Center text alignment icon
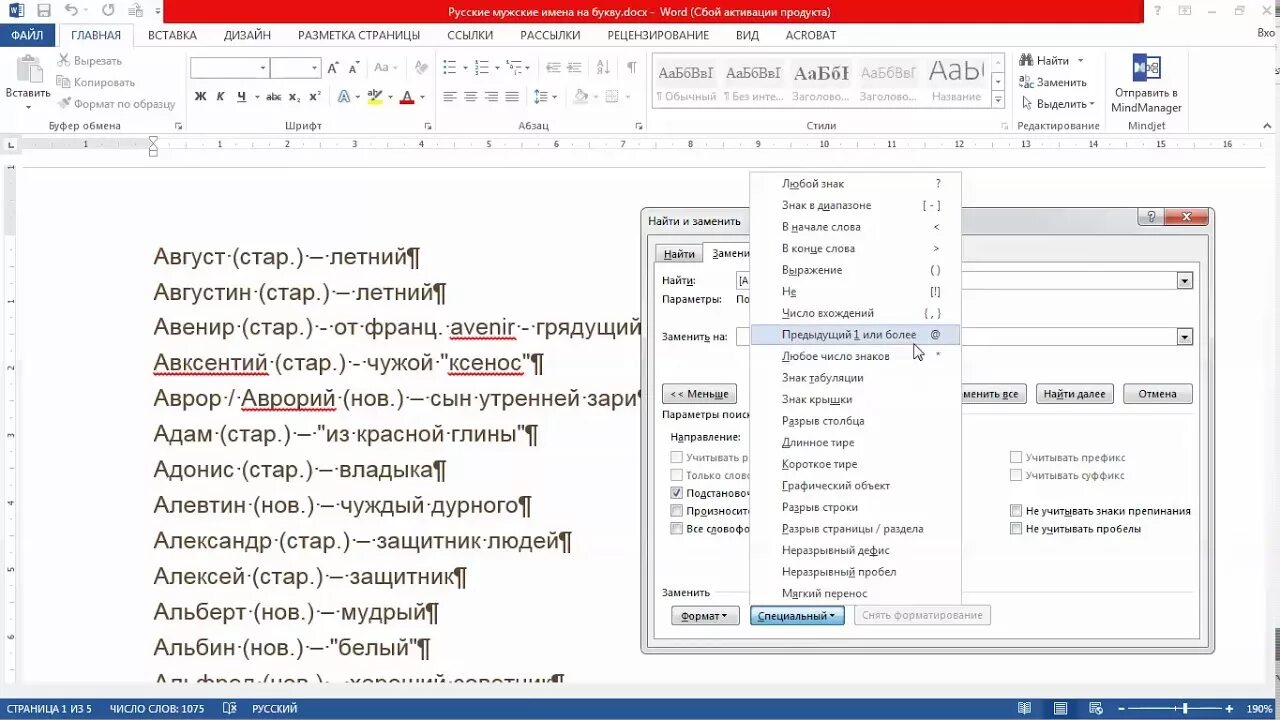1280x720 pixels. (x=471, y=97)
